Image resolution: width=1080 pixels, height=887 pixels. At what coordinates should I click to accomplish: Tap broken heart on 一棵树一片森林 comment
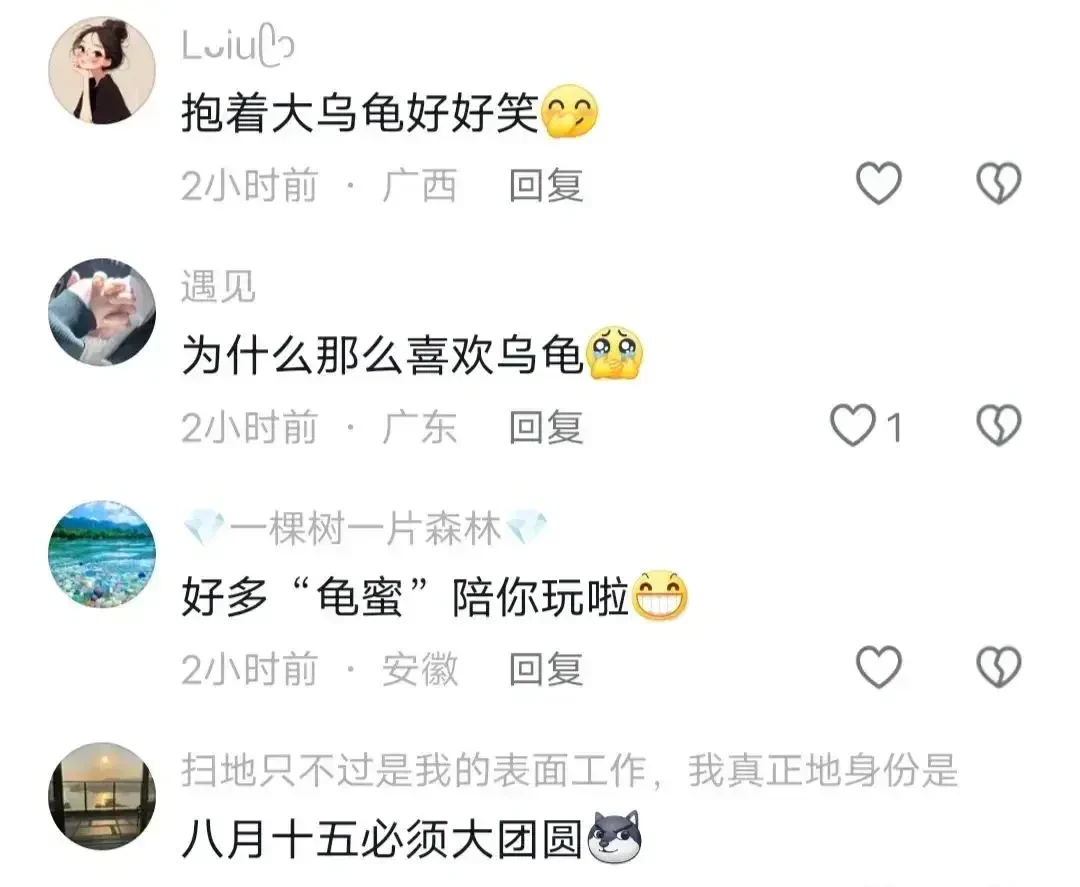pos(999,667)
